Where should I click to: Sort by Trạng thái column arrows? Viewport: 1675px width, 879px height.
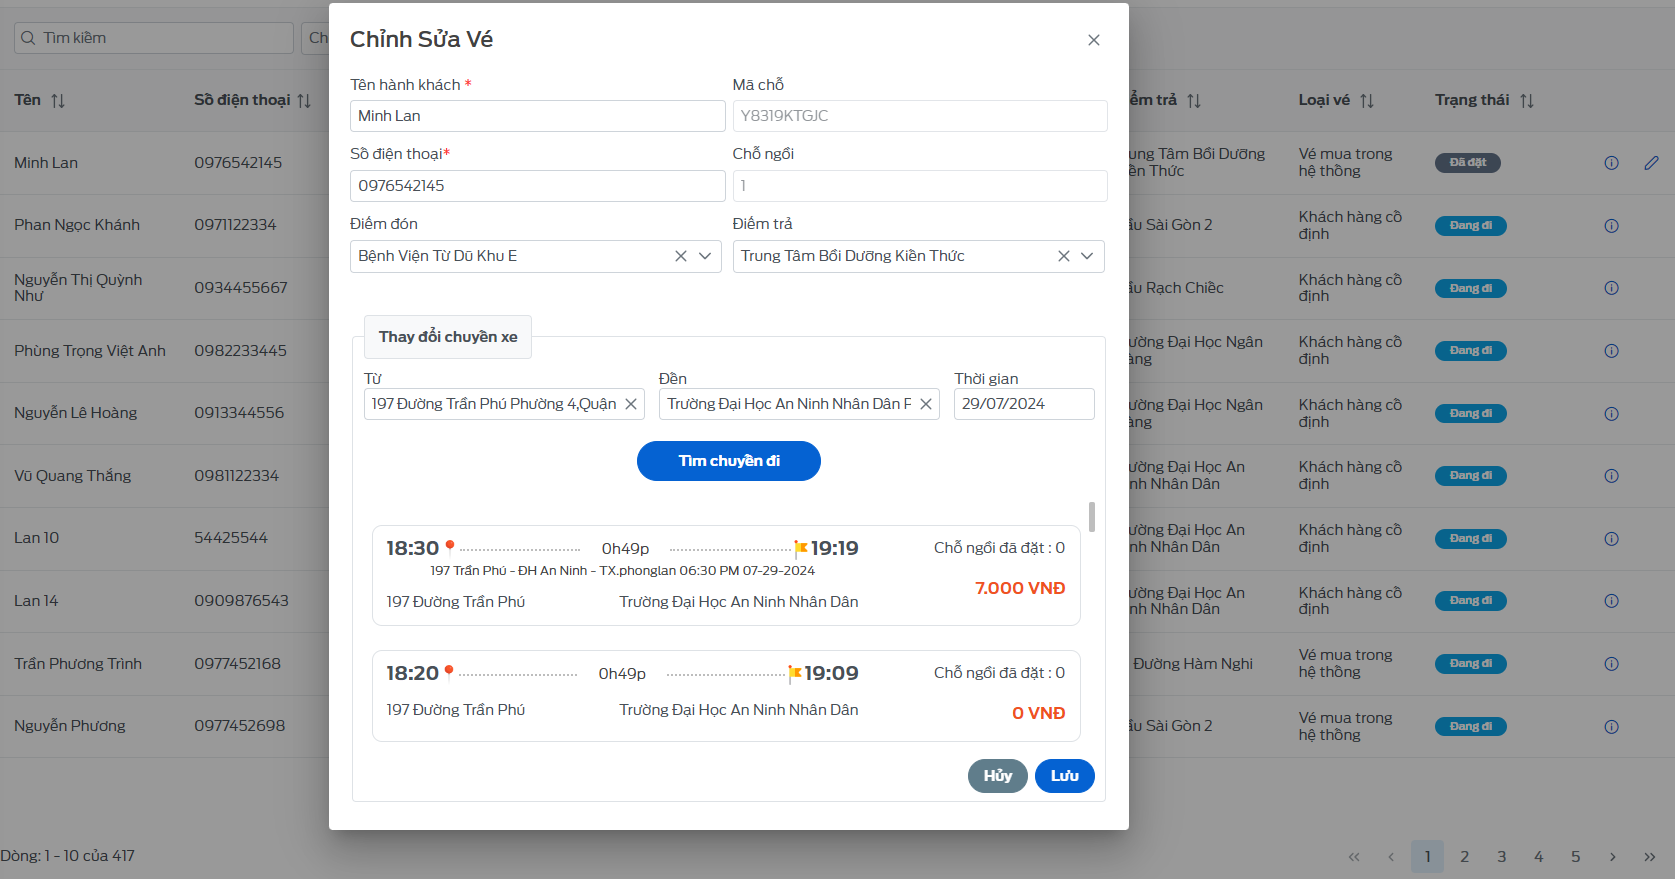[1526, 100]
